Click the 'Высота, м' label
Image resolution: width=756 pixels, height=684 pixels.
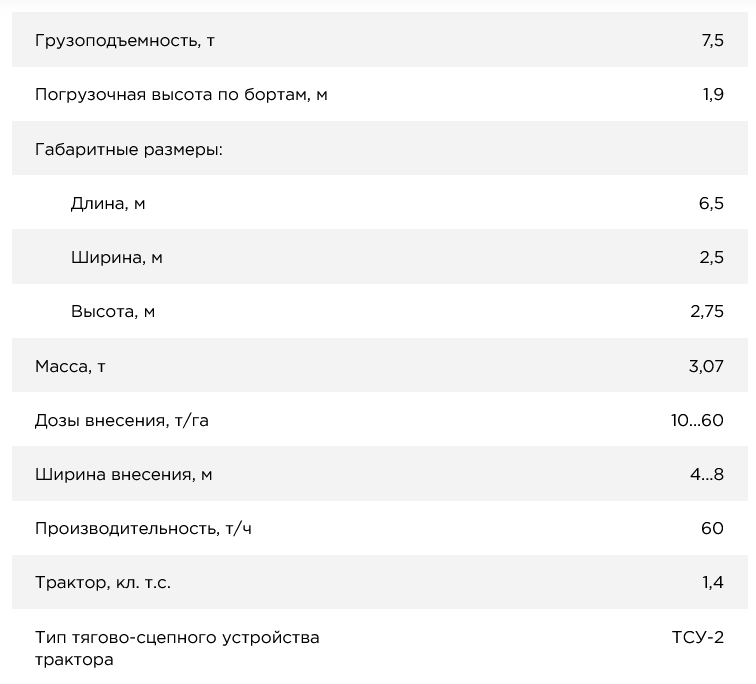point(113,312)
